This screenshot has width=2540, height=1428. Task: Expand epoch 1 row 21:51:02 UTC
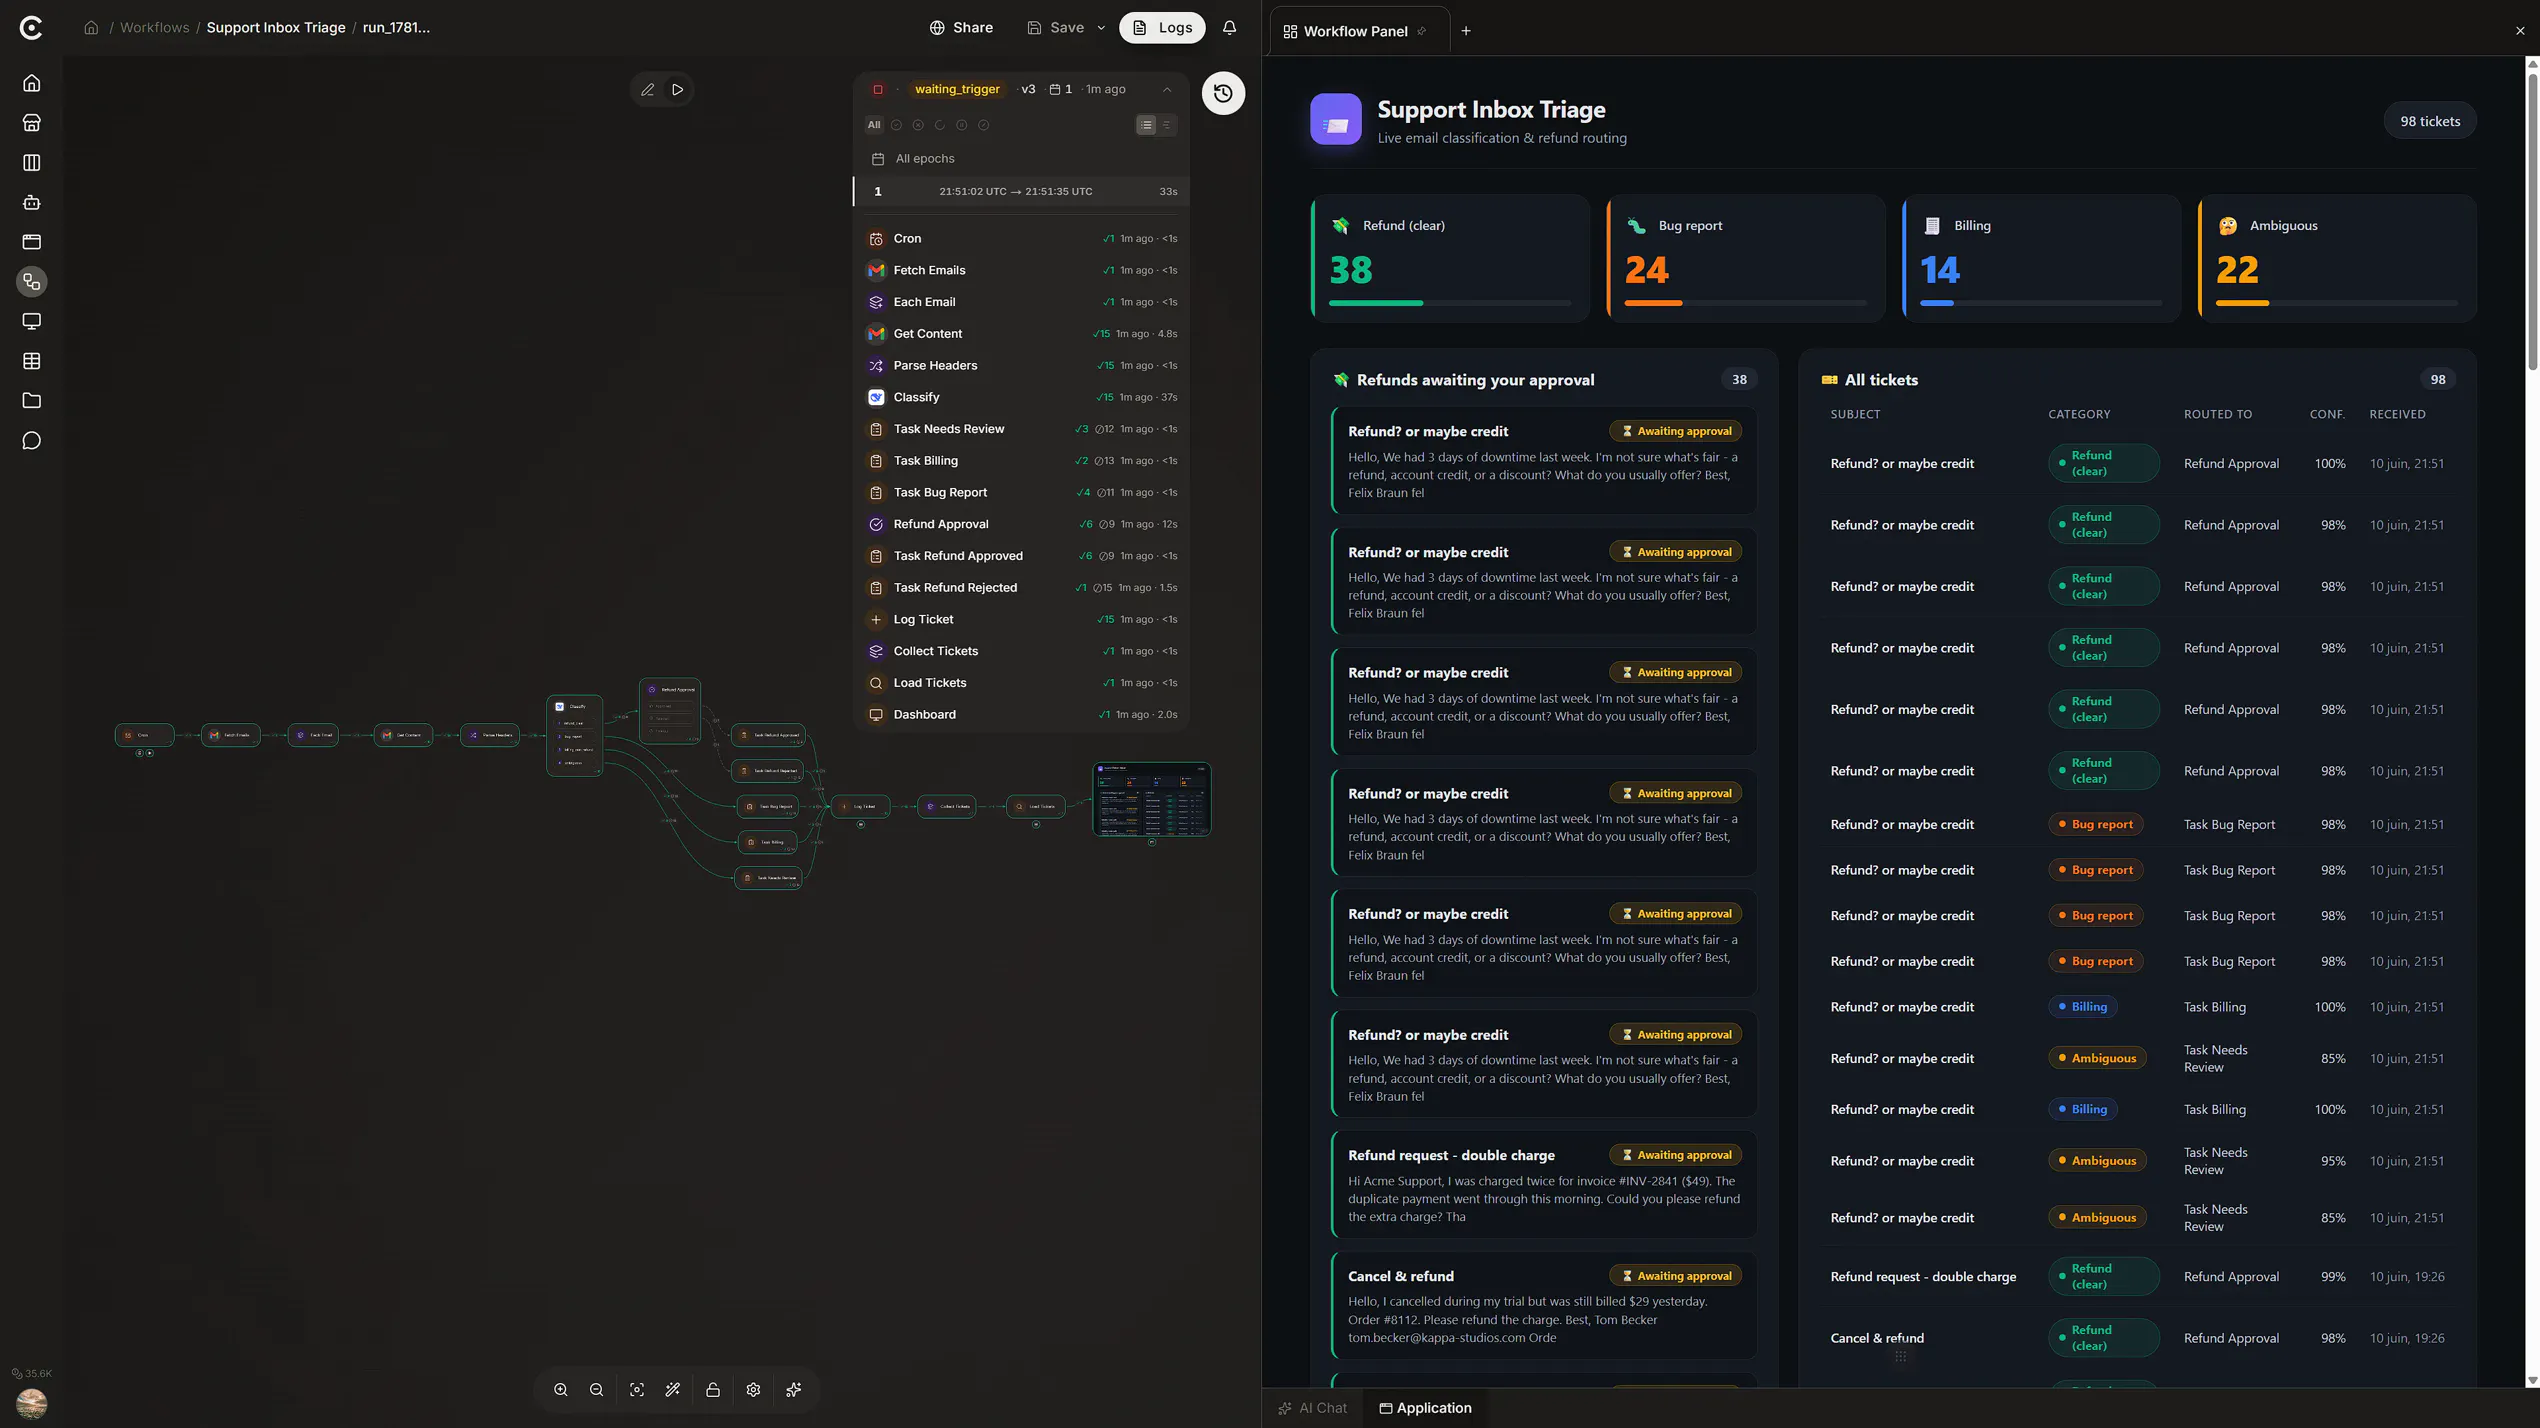[1021, 192]
